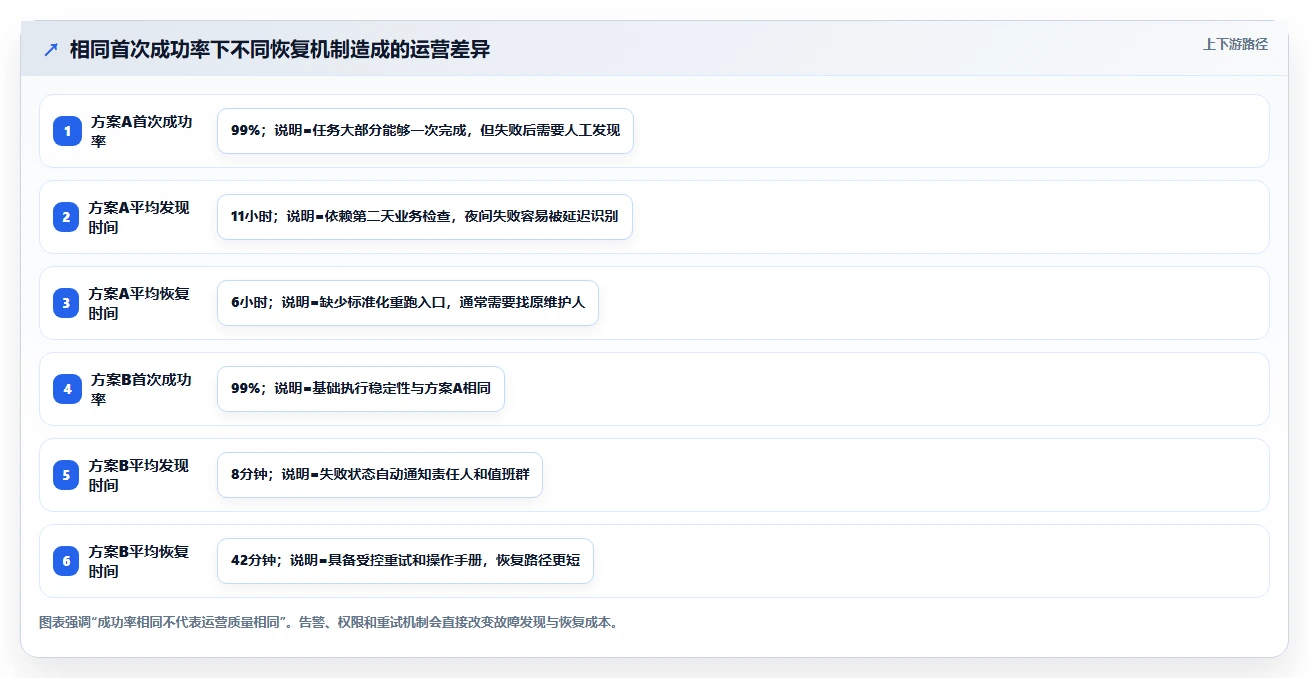1309x678 pixels.
Task: Click the footnote starting 图表强调
Action: coord(330,622)
